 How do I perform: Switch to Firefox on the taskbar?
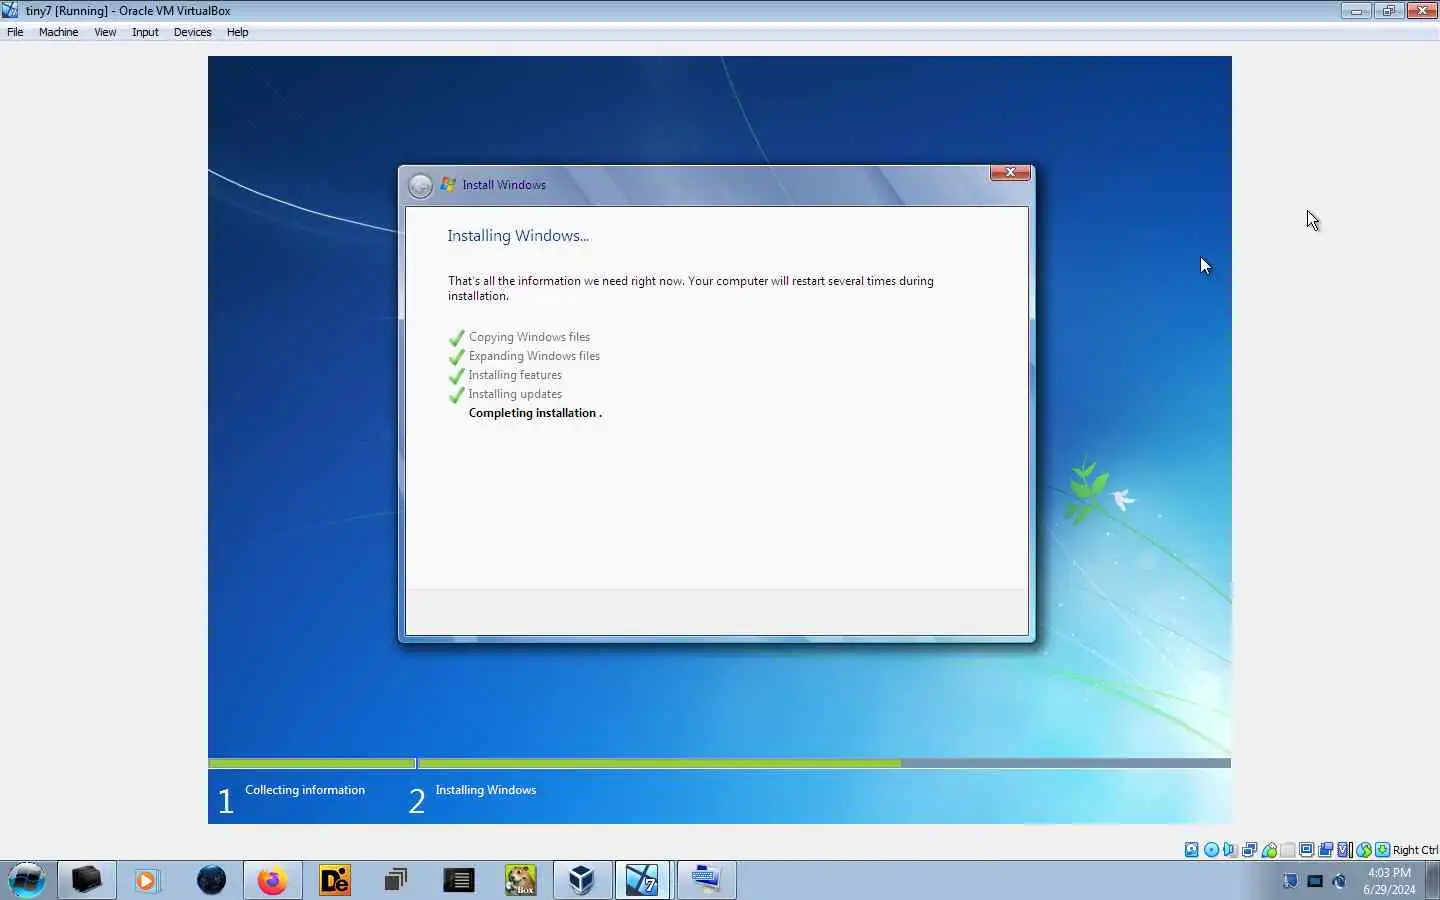pos(272,880)
